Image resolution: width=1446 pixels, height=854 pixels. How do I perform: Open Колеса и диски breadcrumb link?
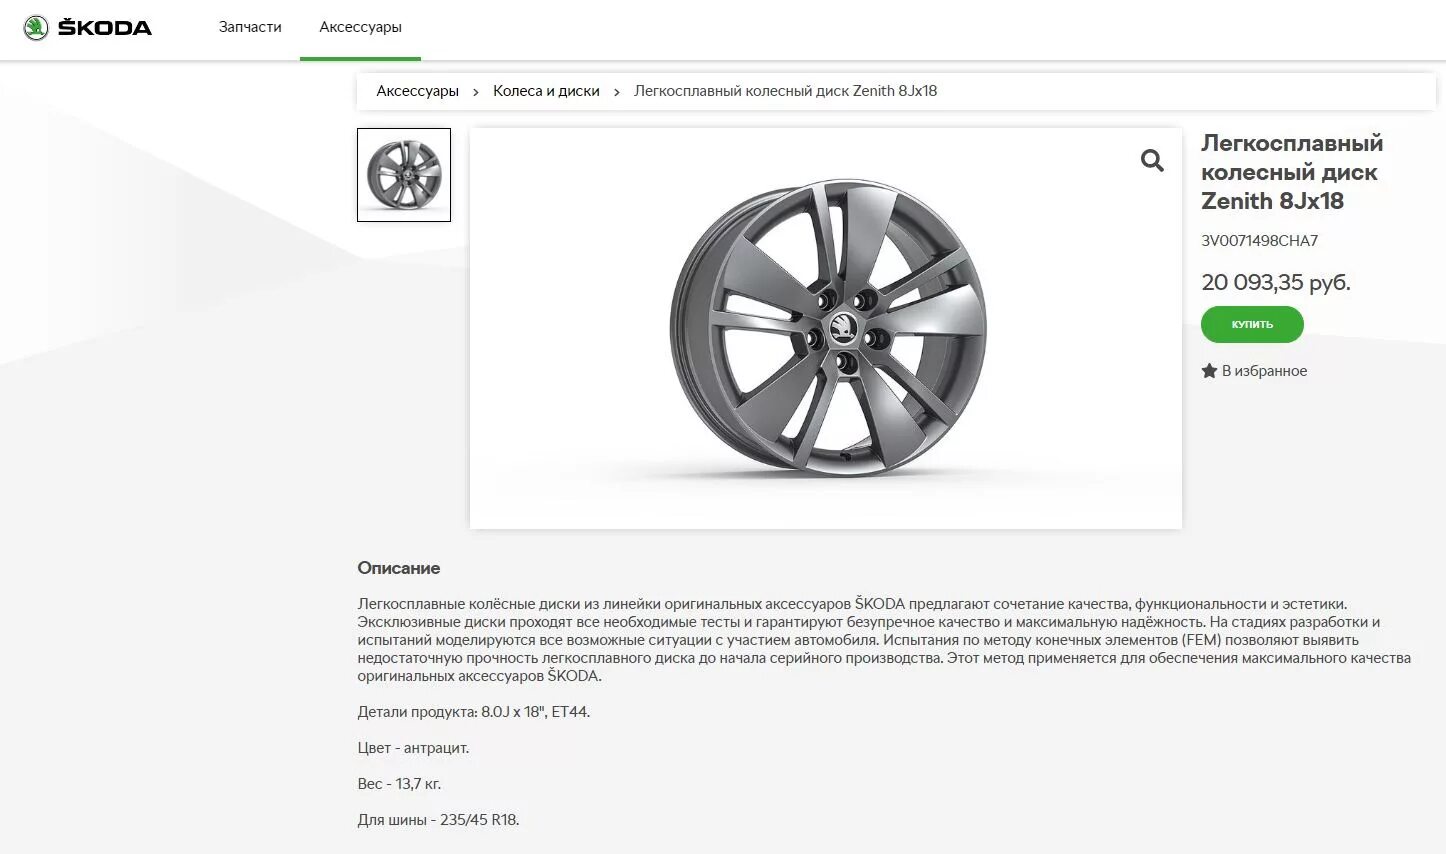click(x=546, y=91)
